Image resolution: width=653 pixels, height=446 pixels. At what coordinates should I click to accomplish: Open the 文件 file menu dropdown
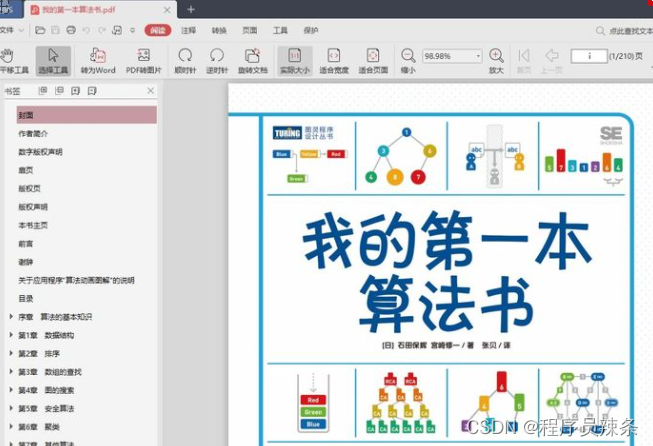pos(12,30)
